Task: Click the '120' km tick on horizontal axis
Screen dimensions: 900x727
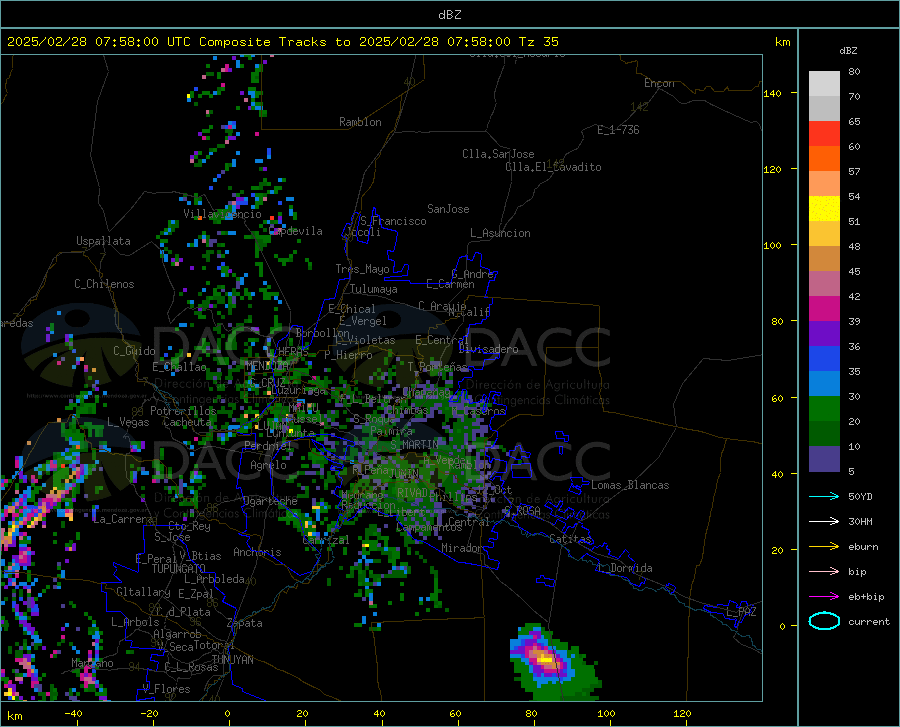Action: pyautogui.click(x=682, y=713)
